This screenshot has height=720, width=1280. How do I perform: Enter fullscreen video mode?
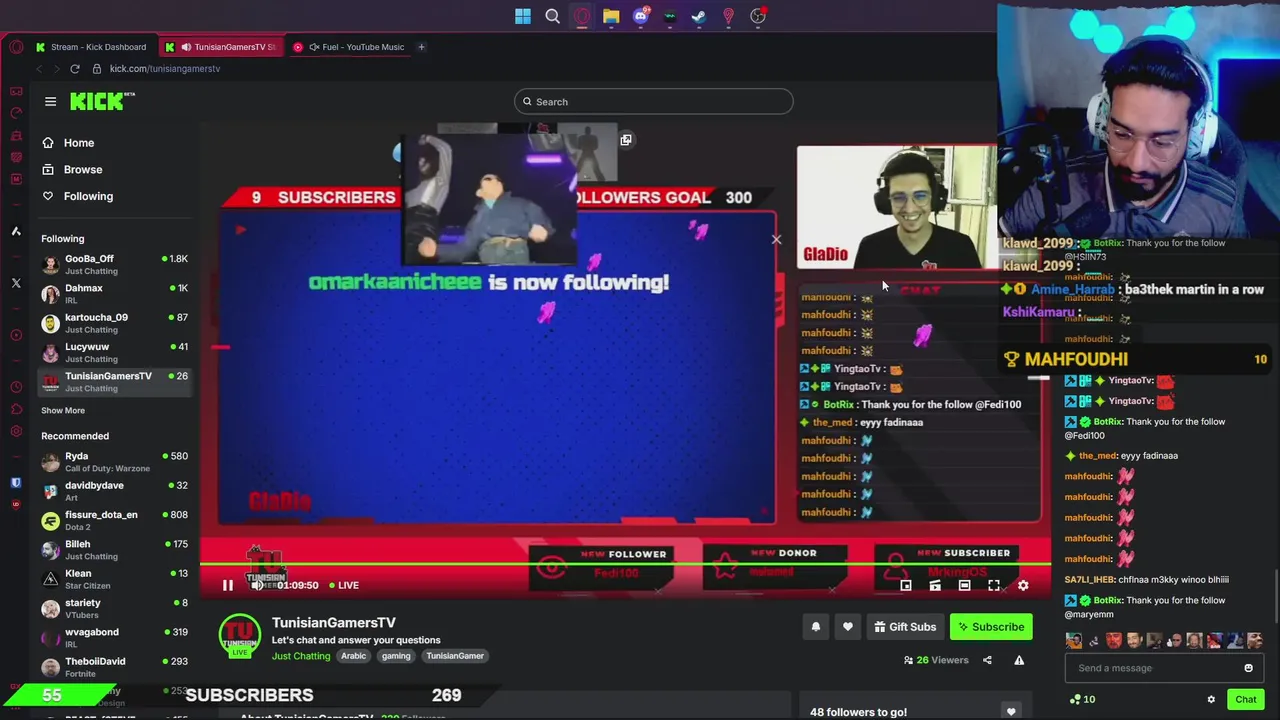[x=994, y=586]
